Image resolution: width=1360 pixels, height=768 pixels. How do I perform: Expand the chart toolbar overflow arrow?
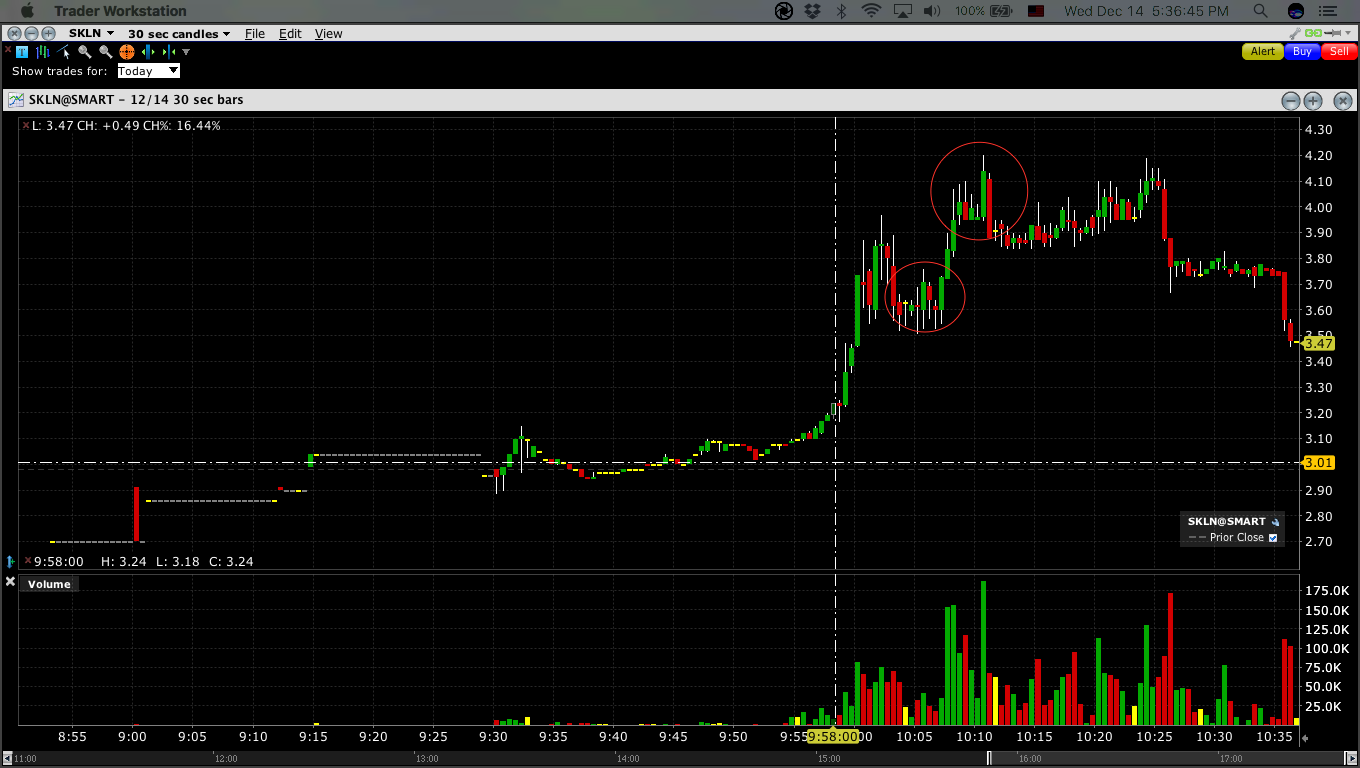[x=186, y=51]
